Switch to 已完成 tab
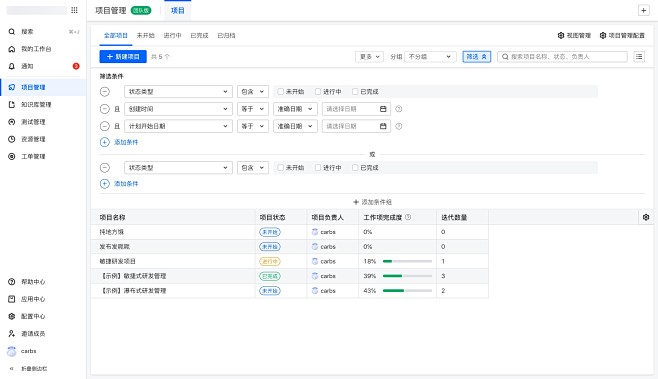Screen dimensions: 658x379 (x=199, y=36)
